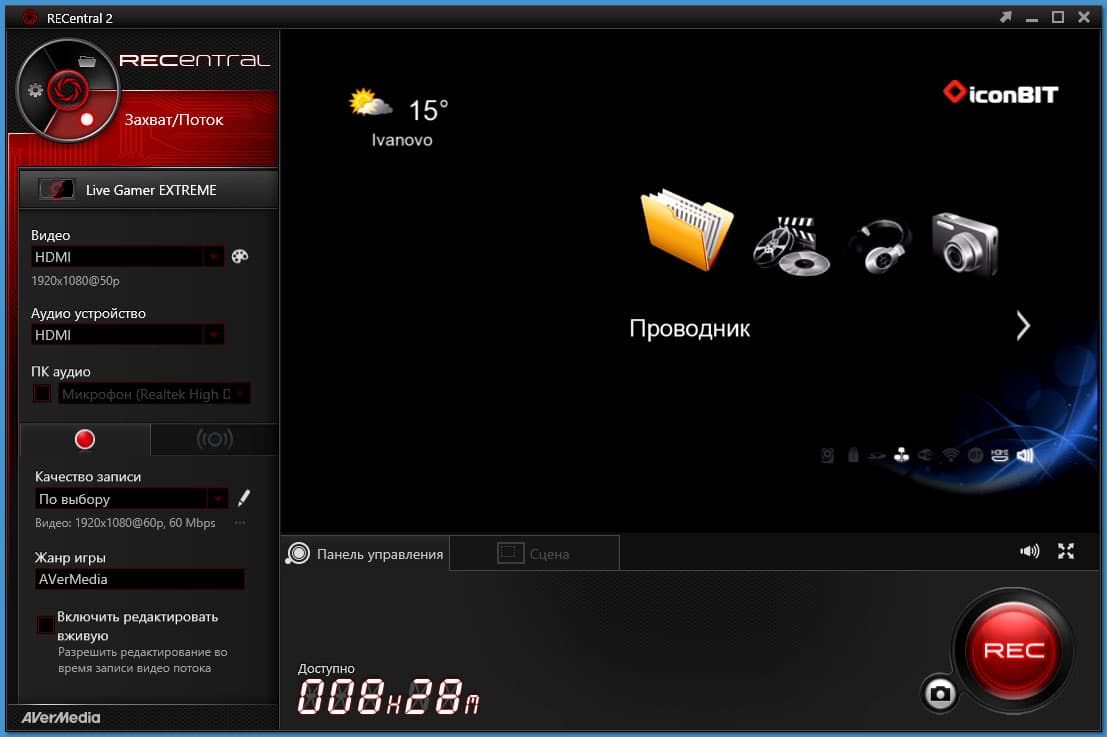The width and height of the screenshot is (1107, 737).
Task: Click the 1920x1080@50p resolution text
Action: [76, 281]
